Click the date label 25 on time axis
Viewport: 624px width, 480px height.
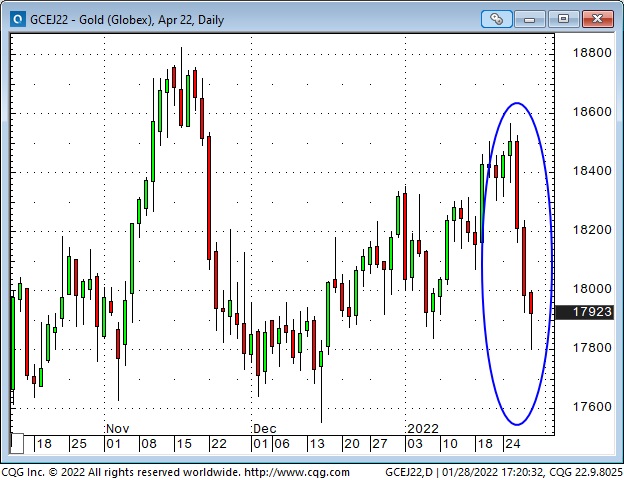tap(79, 444)
